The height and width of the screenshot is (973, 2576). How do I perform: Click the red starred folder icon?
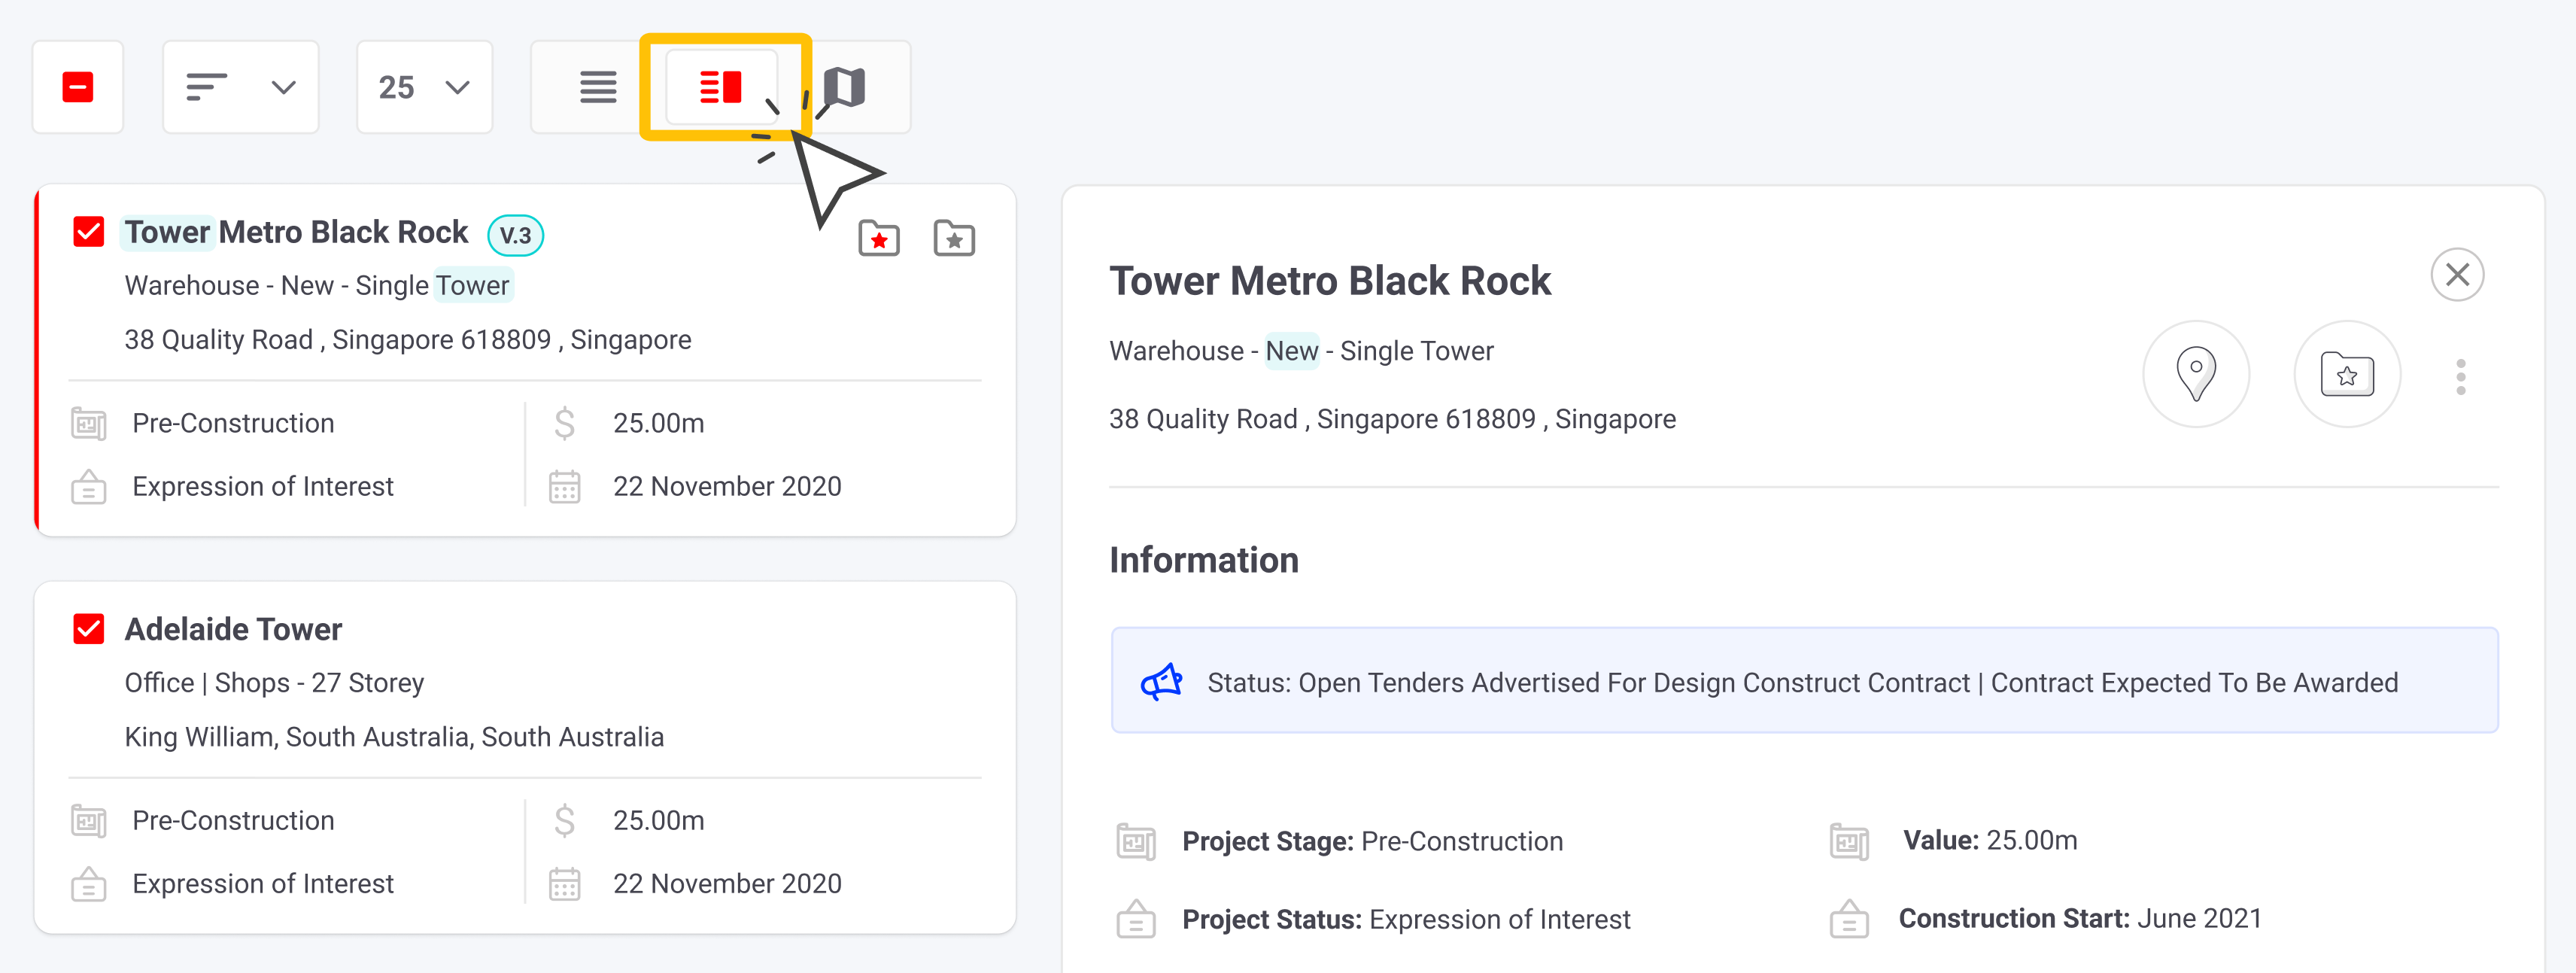point(878,238)
